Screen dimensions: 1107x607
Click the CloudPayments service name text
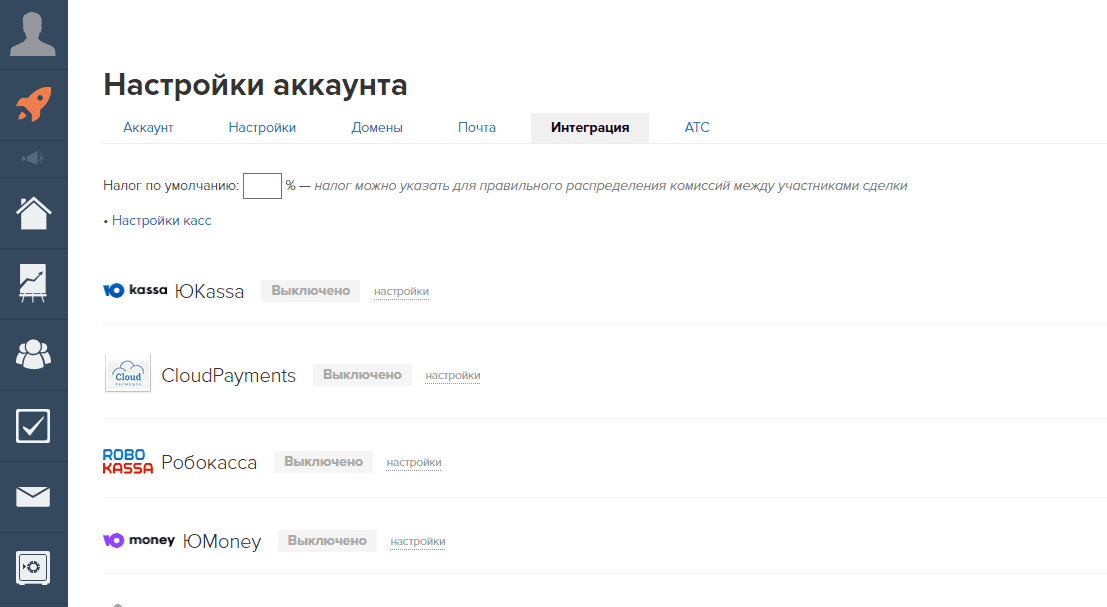[229, 375]
